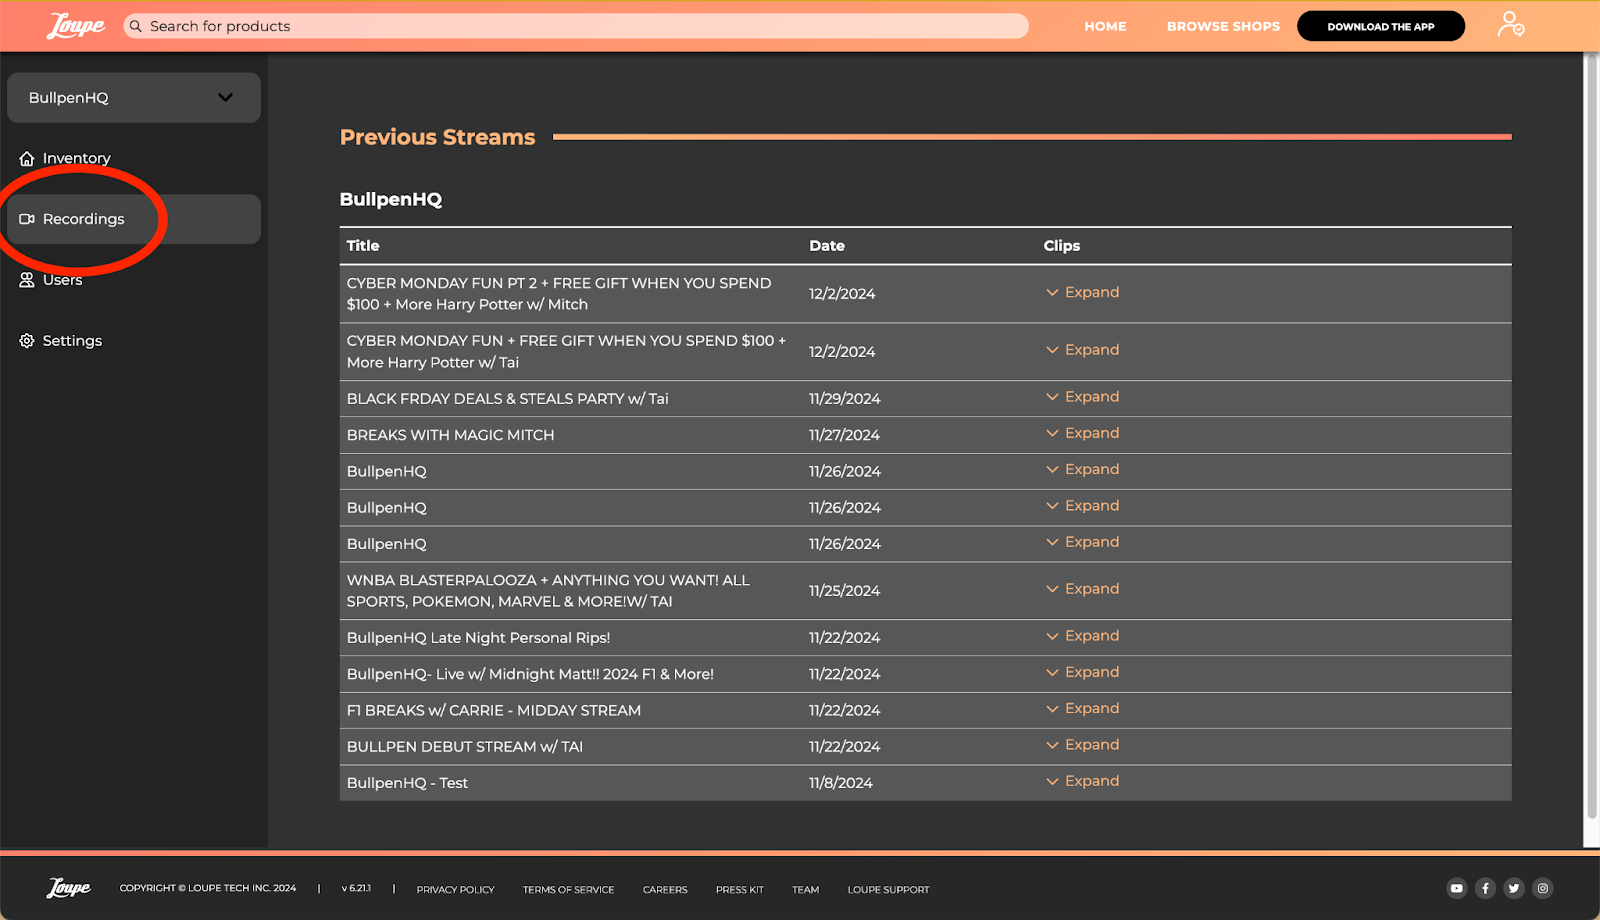This screenshot has height=920, width=1600.
Task: Click the magnifier search icon
Action: pos(136,26)
